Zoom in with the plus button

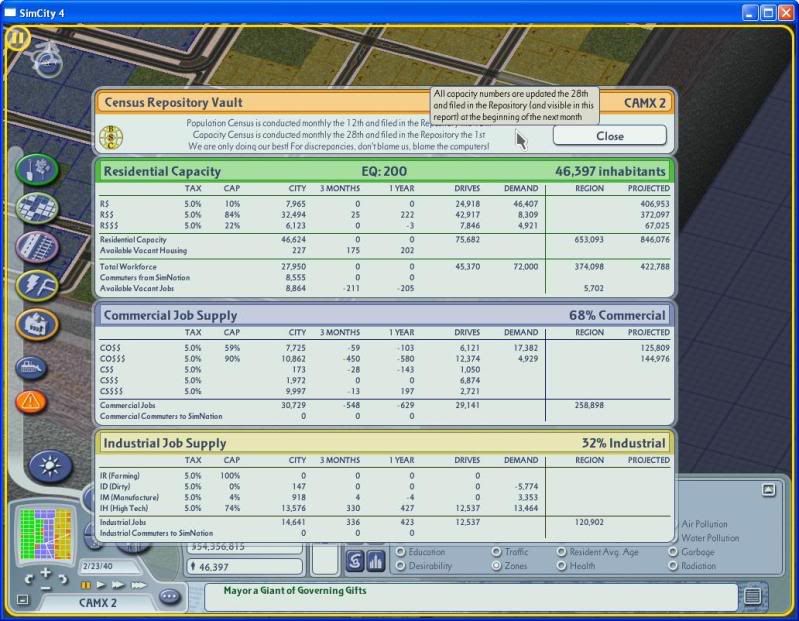pyautogui.click(x=45, y=573)
